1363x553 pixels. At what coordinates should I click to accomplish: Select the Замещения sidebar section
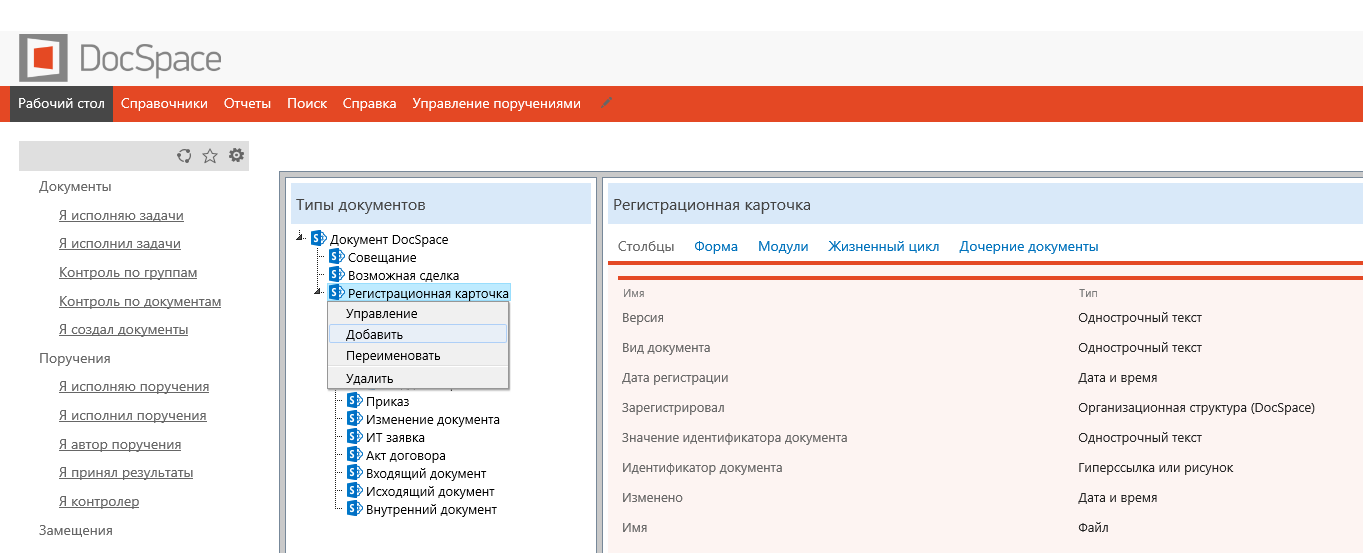(x=76, y=530)
